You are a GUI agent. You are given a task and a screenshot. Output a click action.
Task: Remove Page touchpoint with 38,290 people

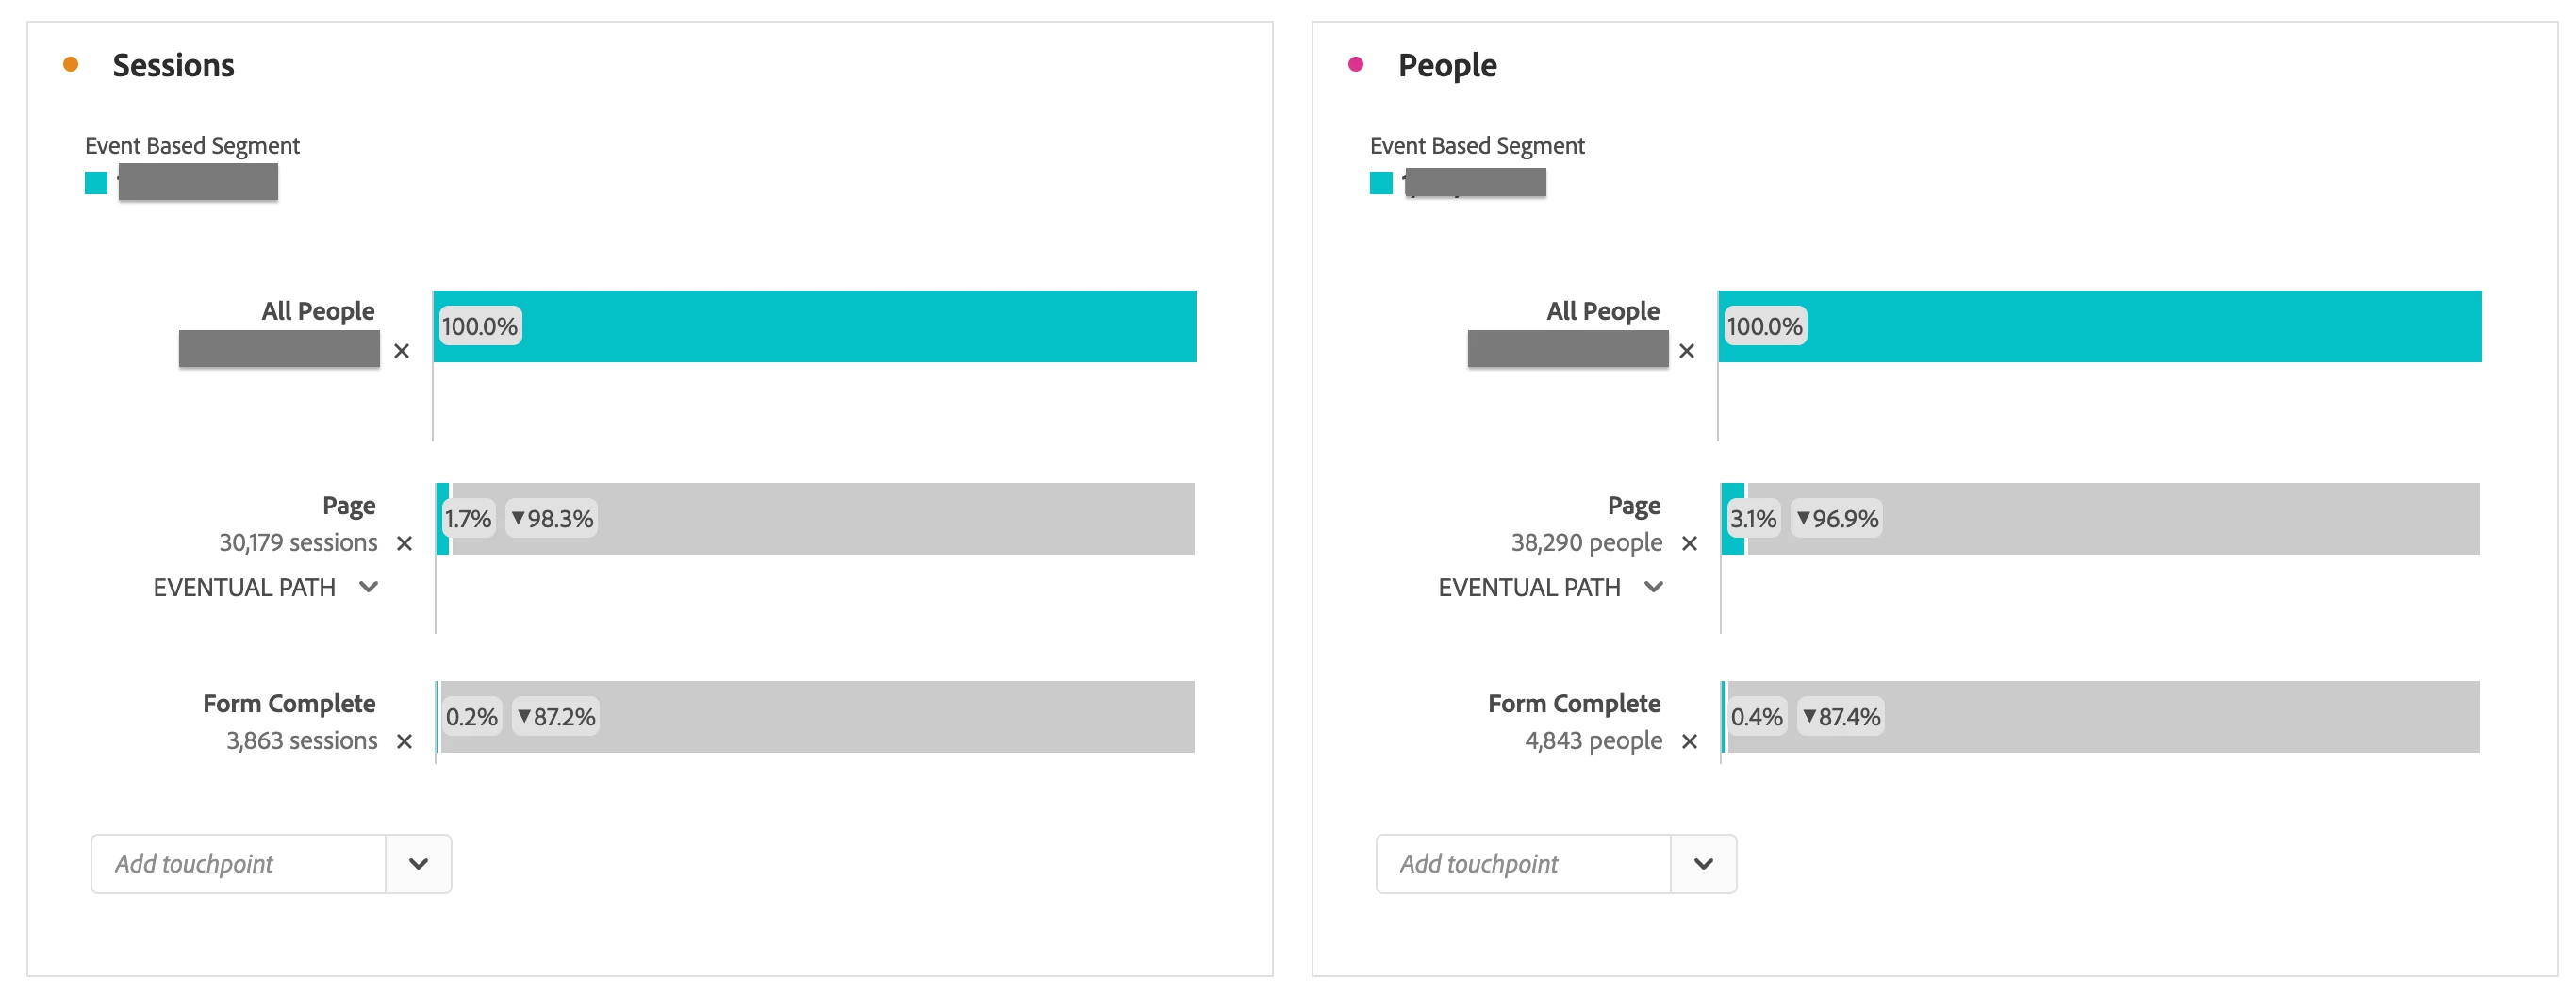(x=1690, y=543)
